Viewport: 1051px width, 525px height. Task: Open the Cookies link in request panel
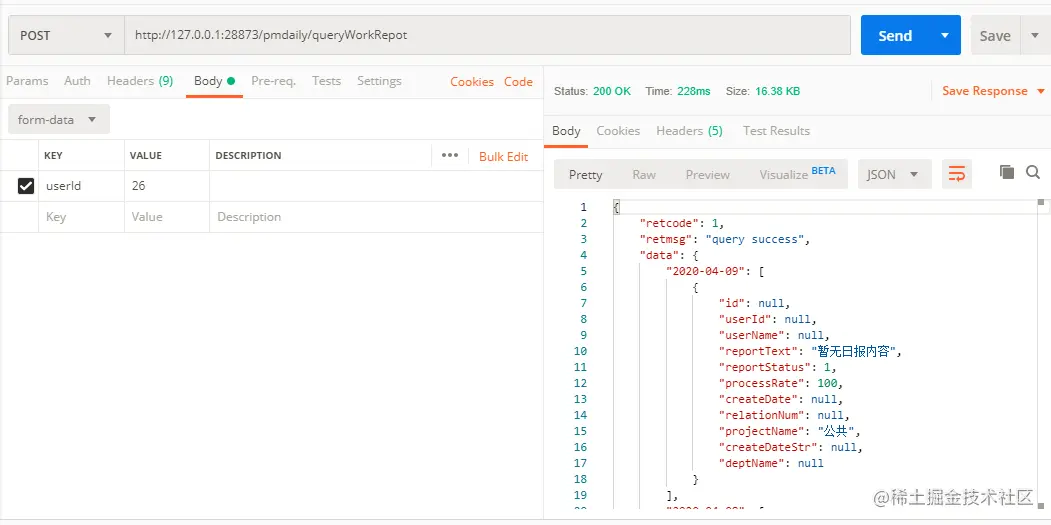[472, 82]
